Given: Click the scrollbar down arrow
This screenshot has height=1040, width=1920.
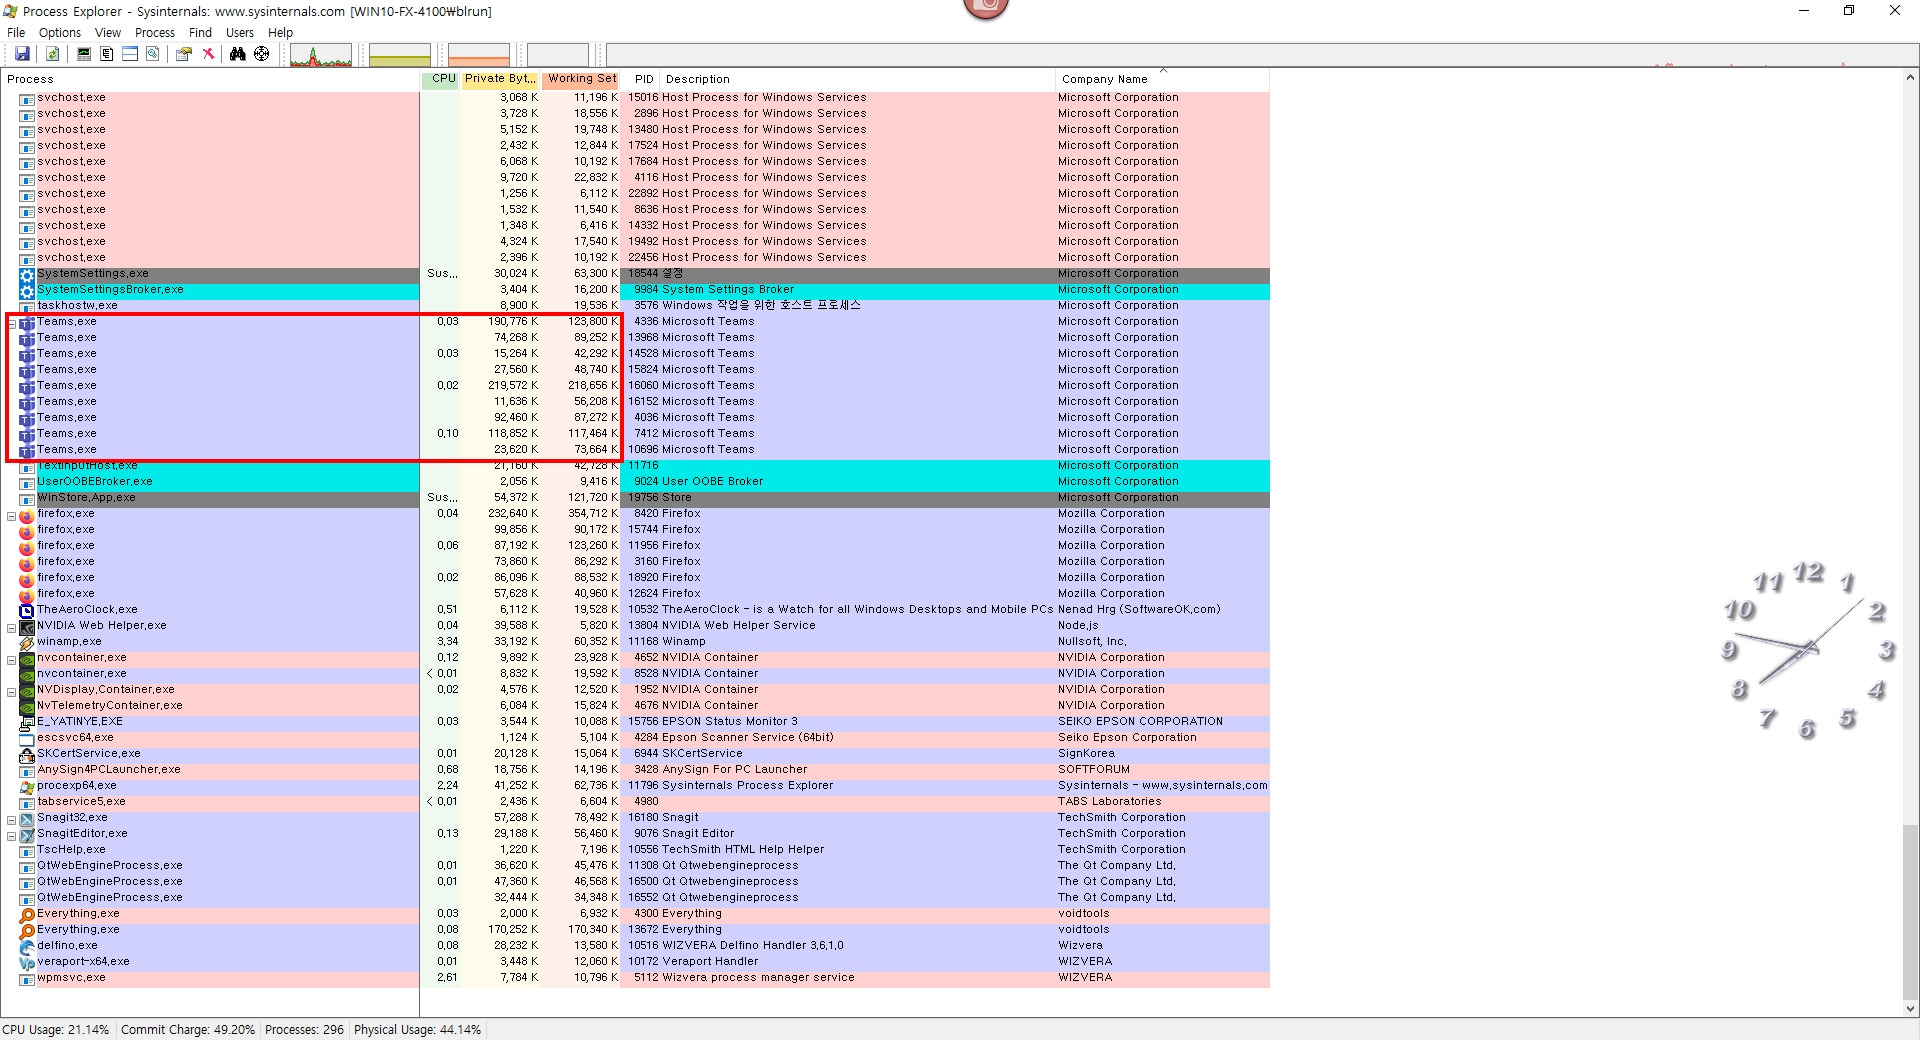Looking at the screenshot, I should 1911,1009.
